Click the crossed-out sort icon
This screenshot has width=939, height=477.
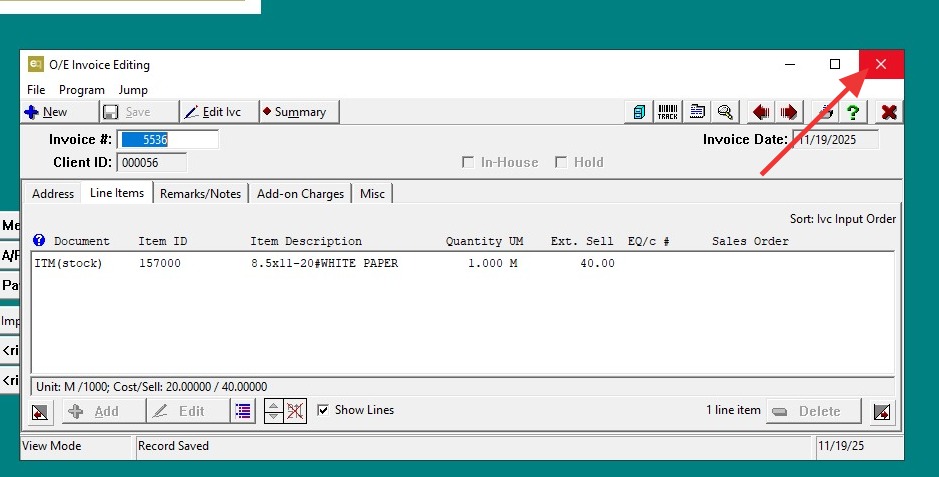click(x=295, y=411)
